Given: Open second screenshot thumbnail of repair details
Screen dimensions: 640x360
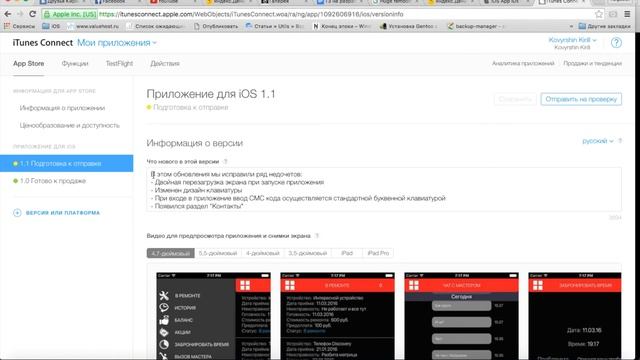Looking at the screenshot, I should pos(338,316).
